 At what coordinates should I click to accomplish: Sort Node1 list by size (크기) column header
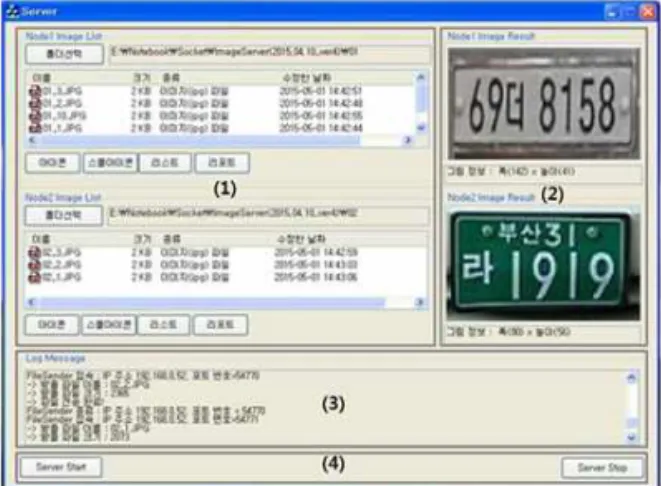[x=142, y=78]
